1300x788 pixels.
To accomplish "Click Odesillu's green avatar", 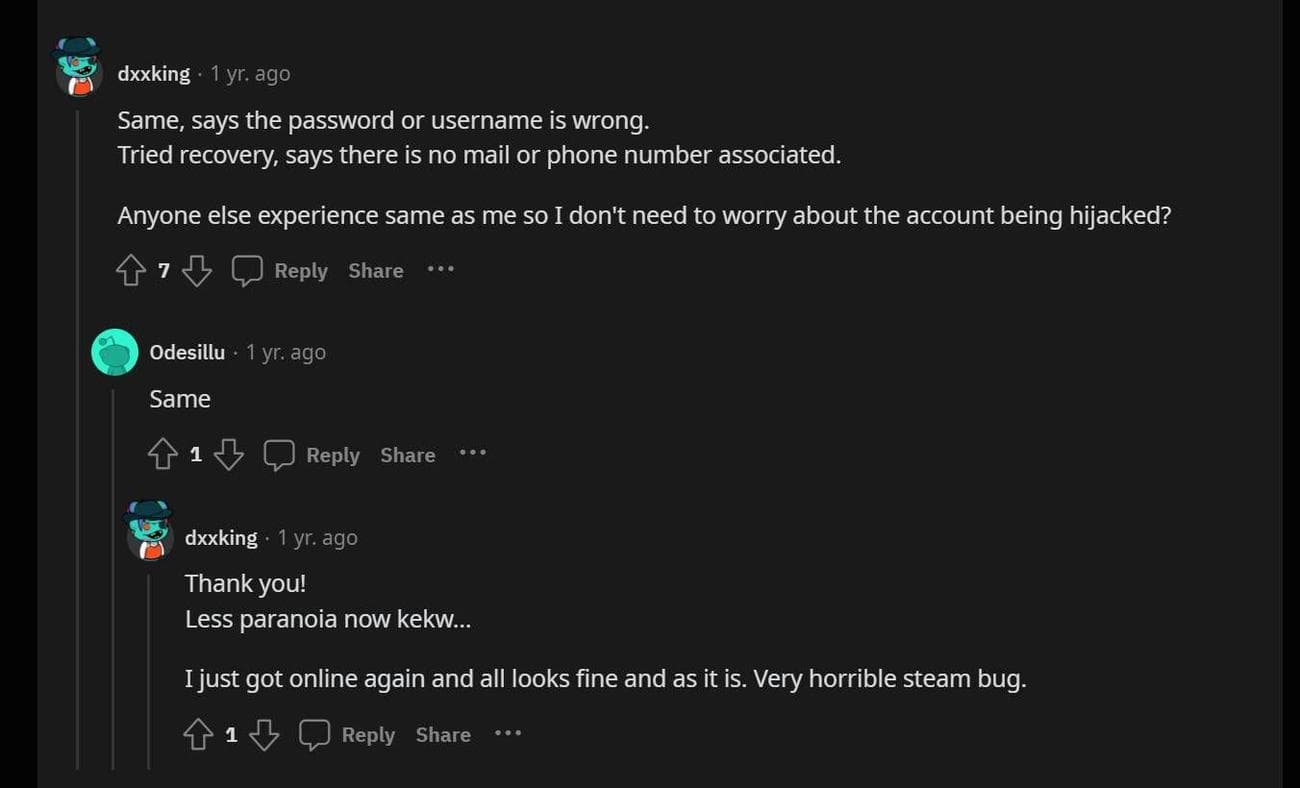I will [x=115, y=352].
